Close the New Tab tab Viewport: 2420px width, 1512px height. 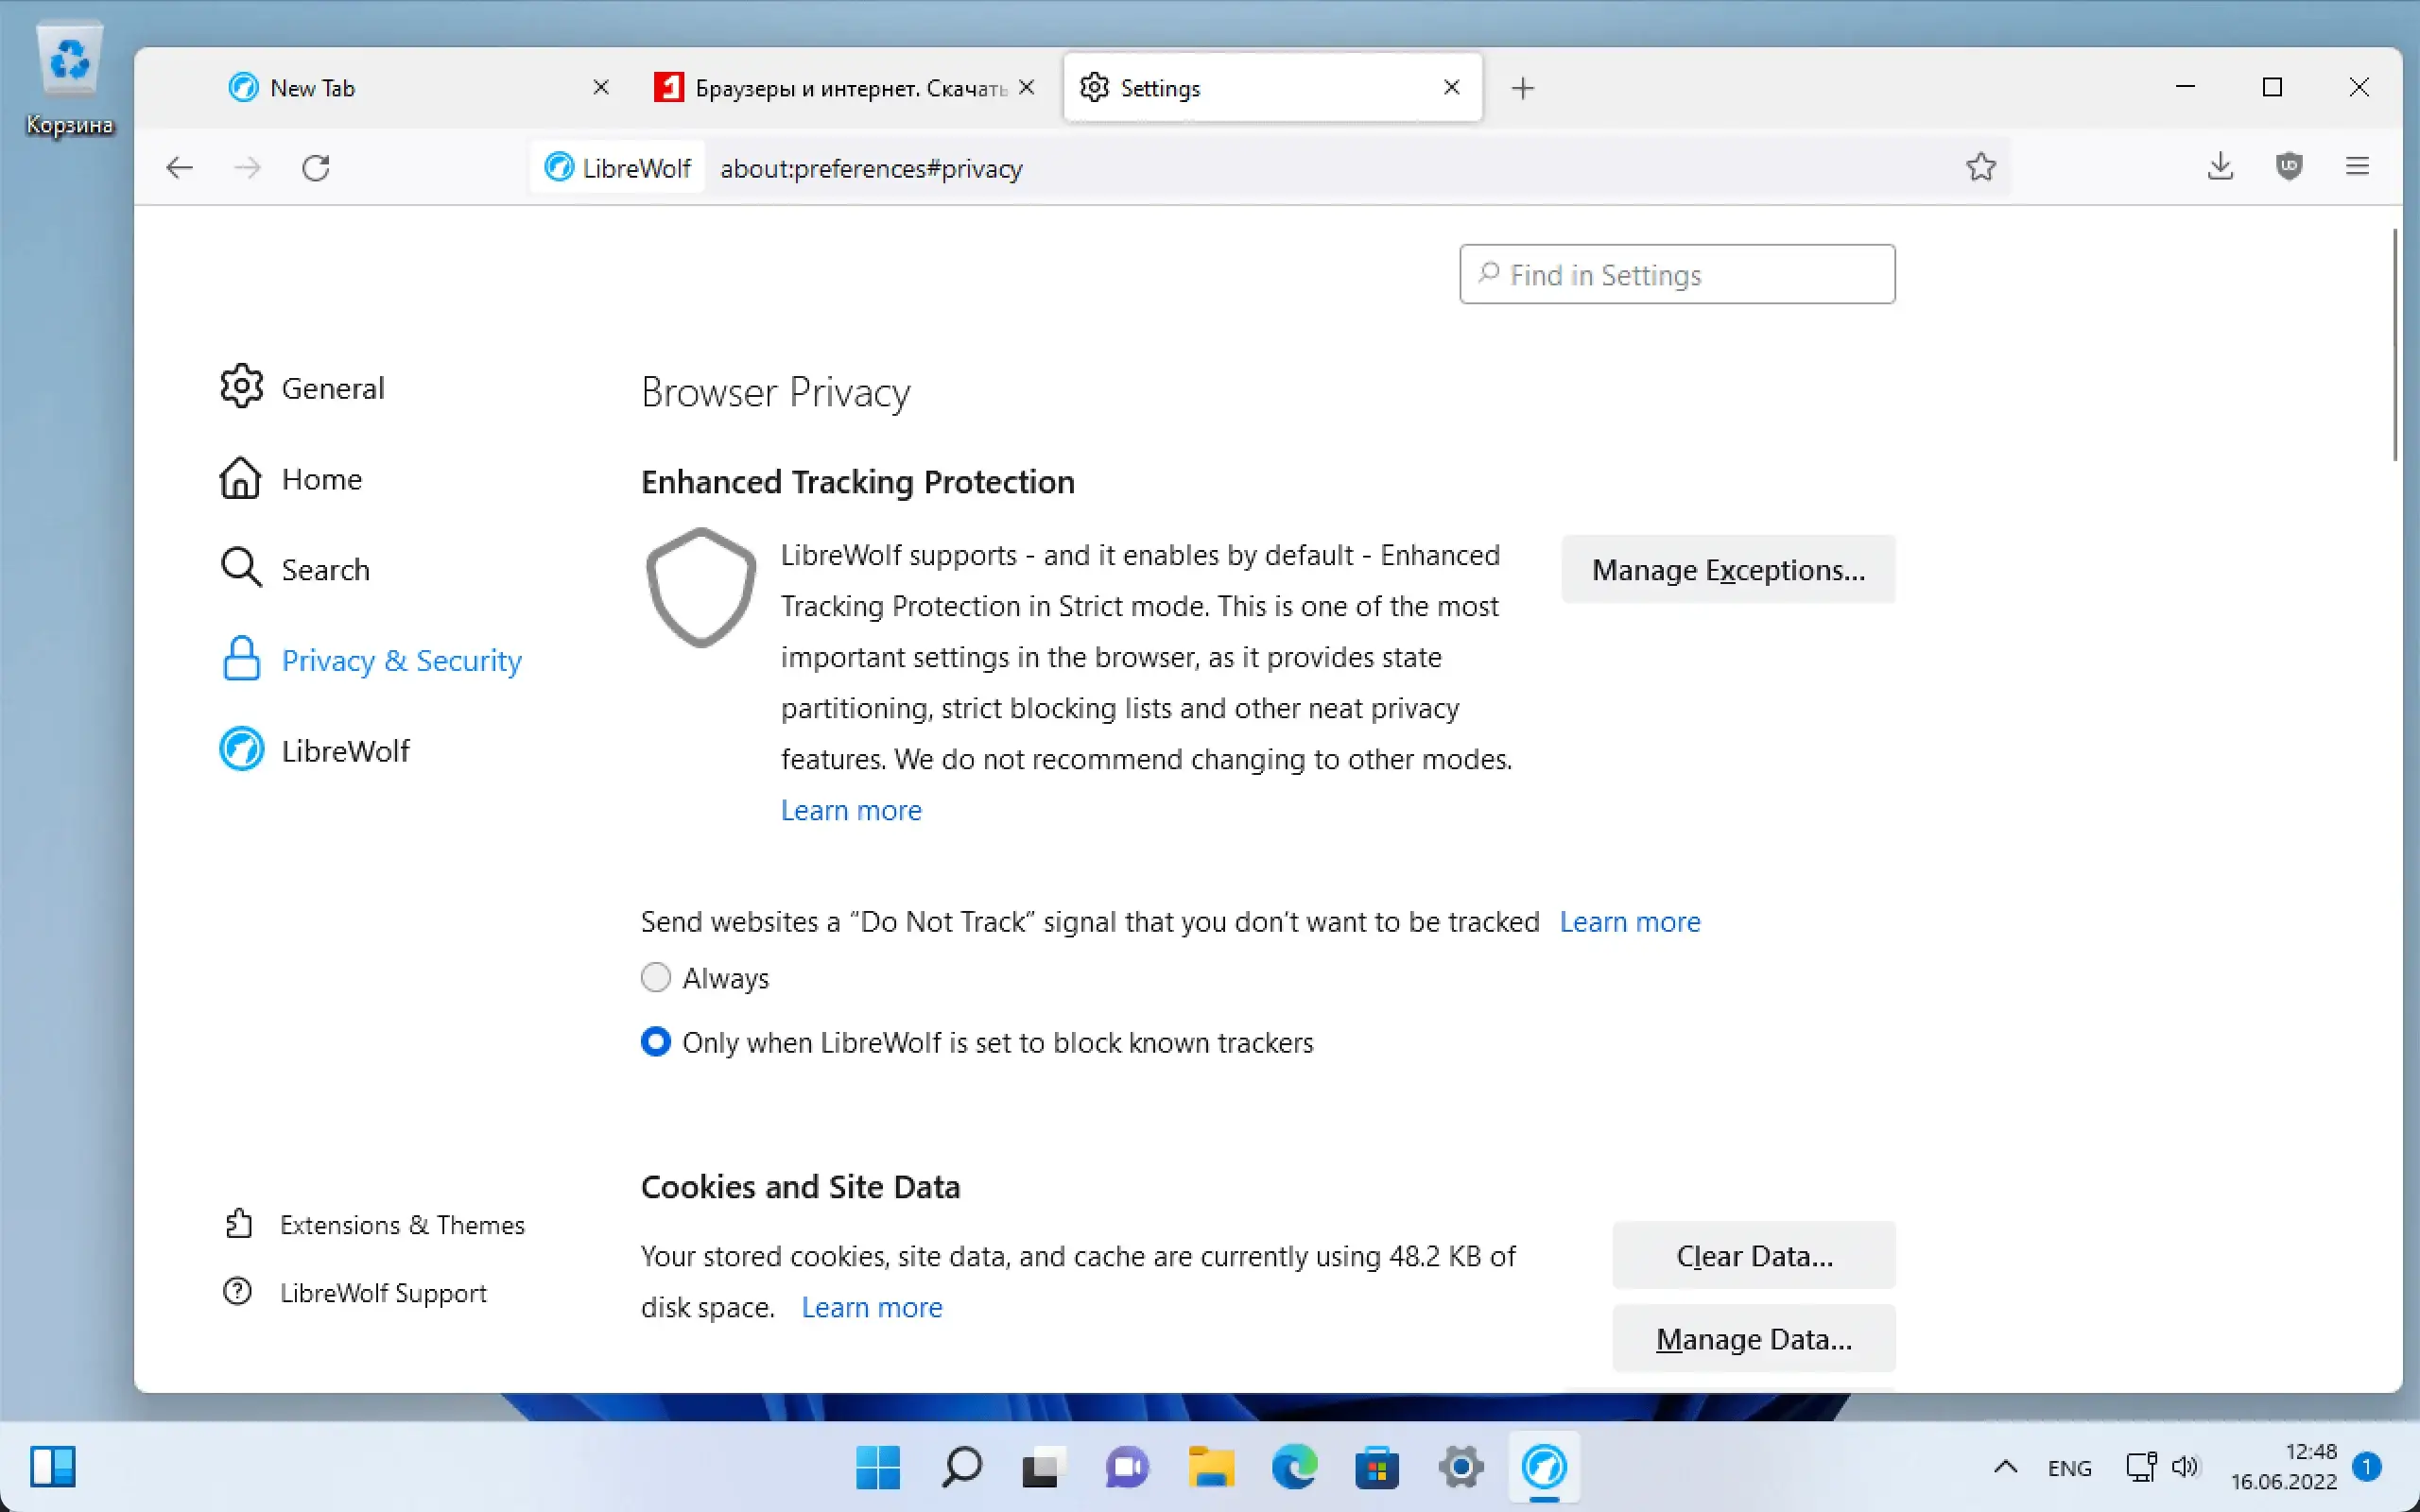click(601, 87)
